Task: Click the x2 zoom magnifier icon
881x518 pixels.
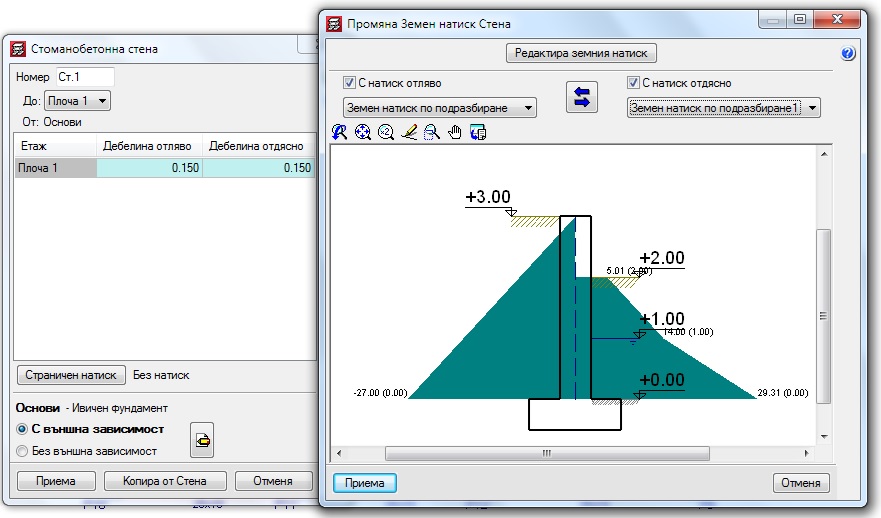Action: pos(385,132)
